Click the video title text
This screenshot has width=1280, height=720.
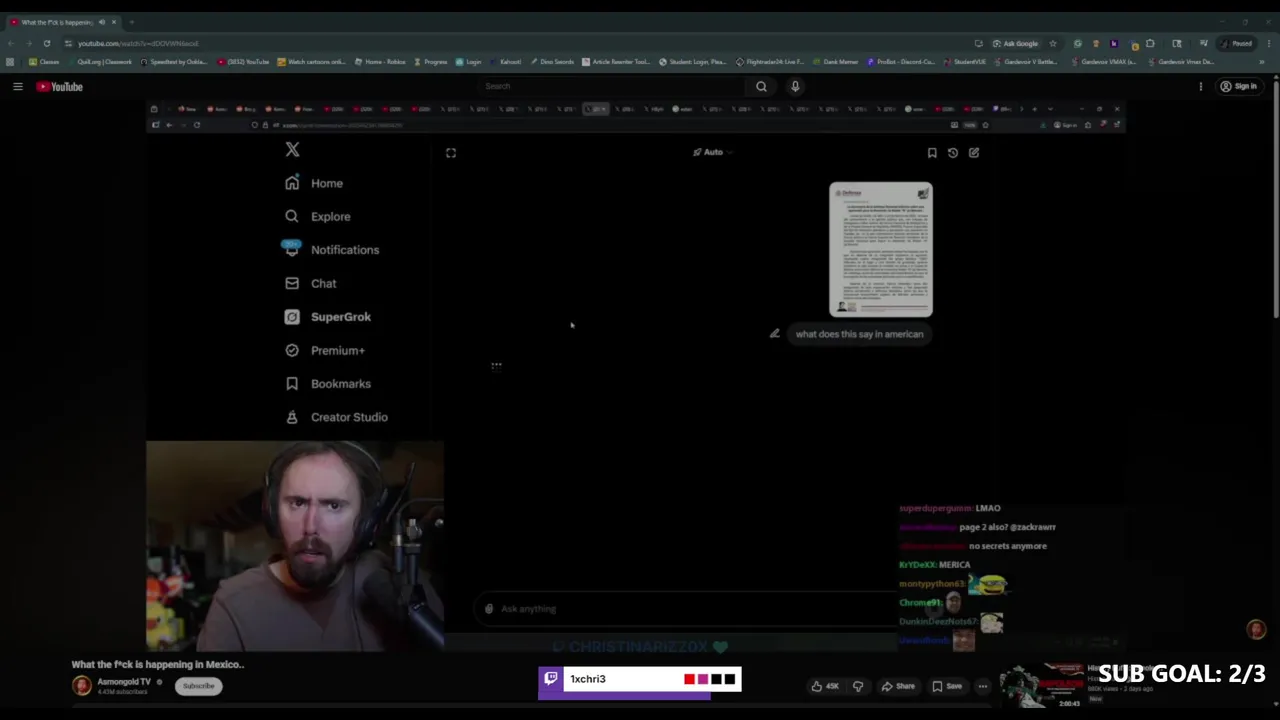[158, 664]
